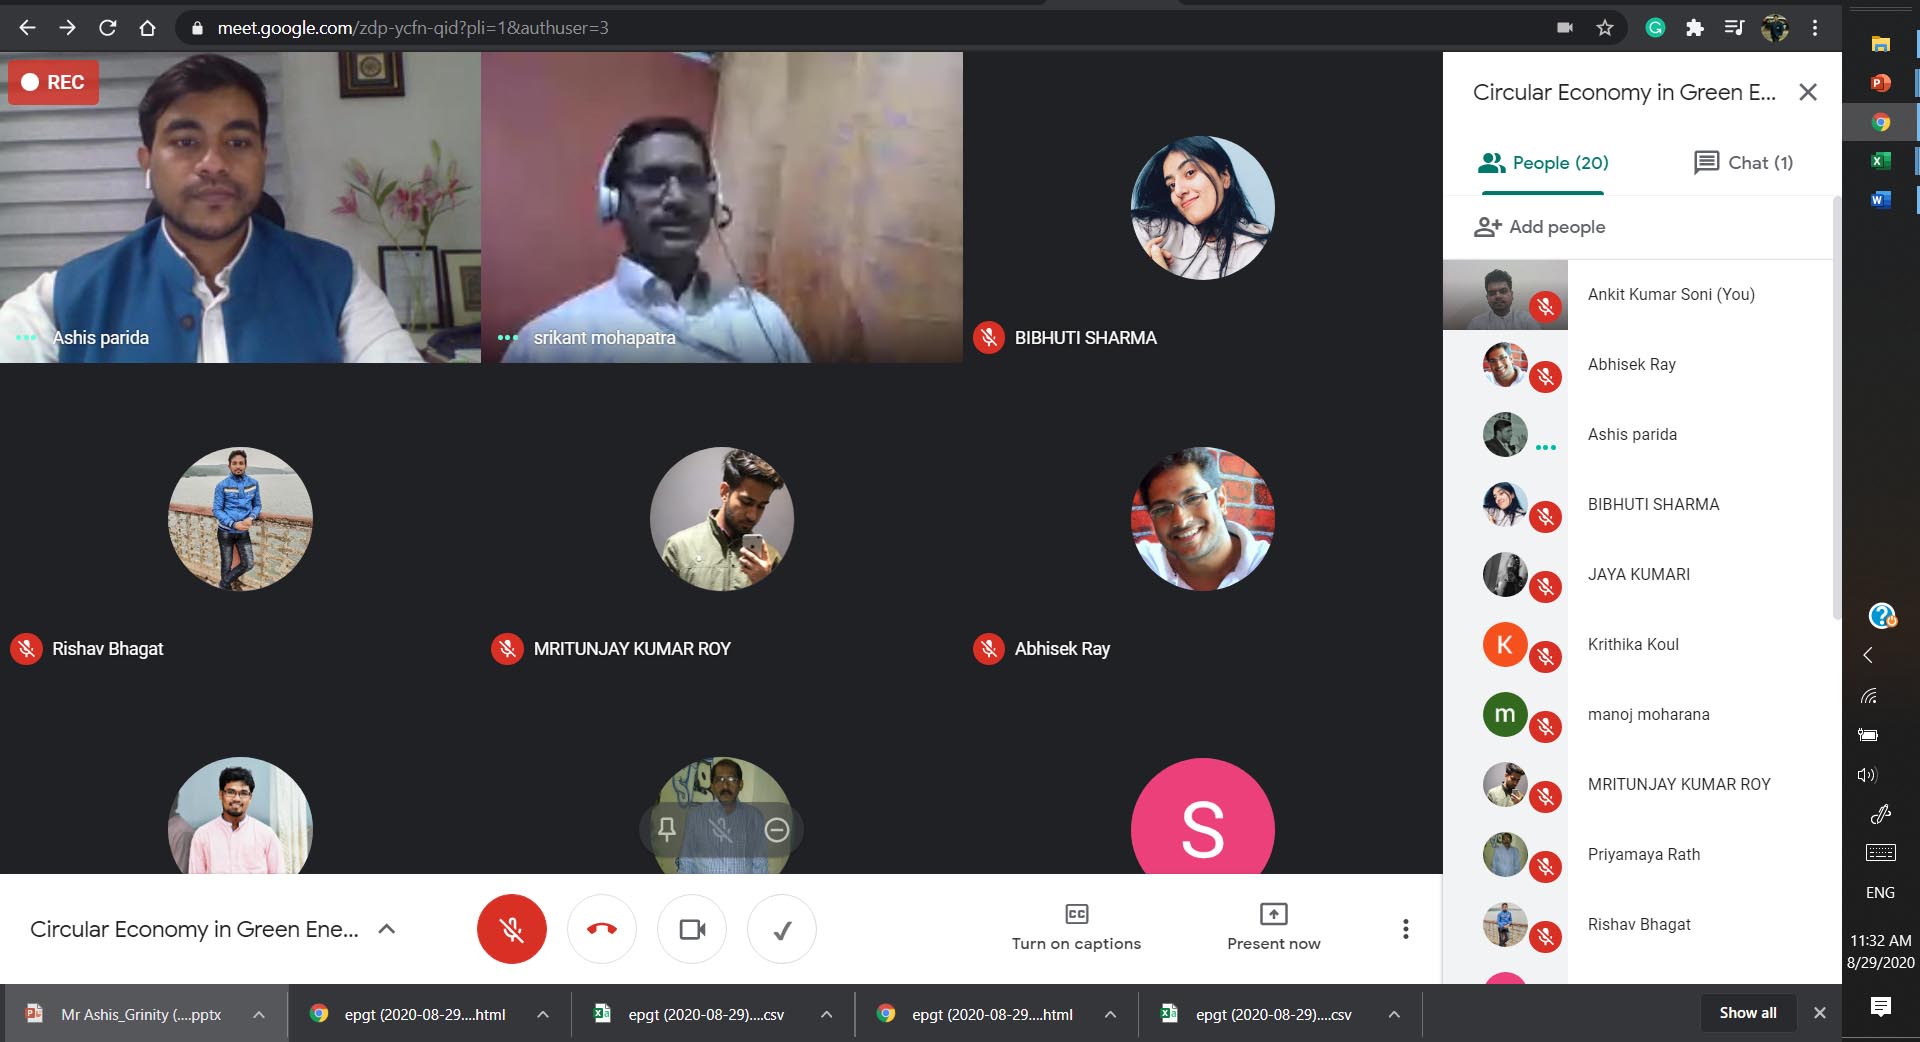Switch to the Chat (1) tab

coord(1743,163)
